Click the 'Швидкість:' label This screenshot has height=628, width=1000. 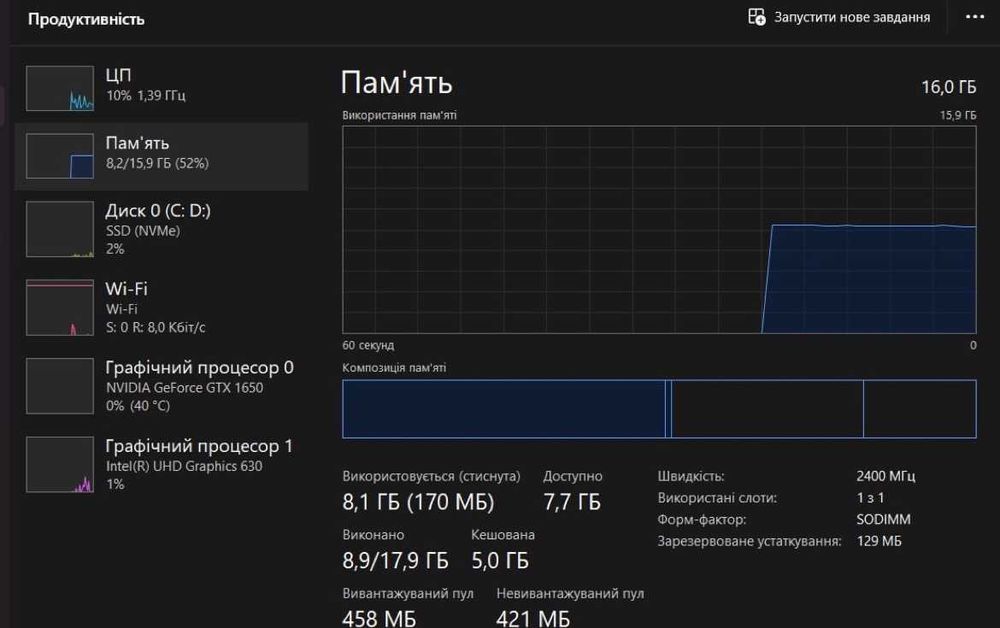tap(691, 476)
